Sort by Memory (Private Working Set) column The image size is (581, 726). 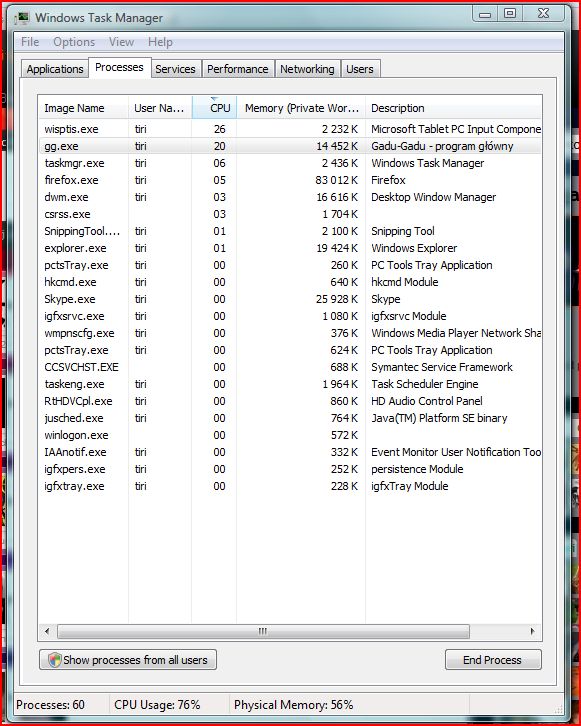click(x=301, y=108)
